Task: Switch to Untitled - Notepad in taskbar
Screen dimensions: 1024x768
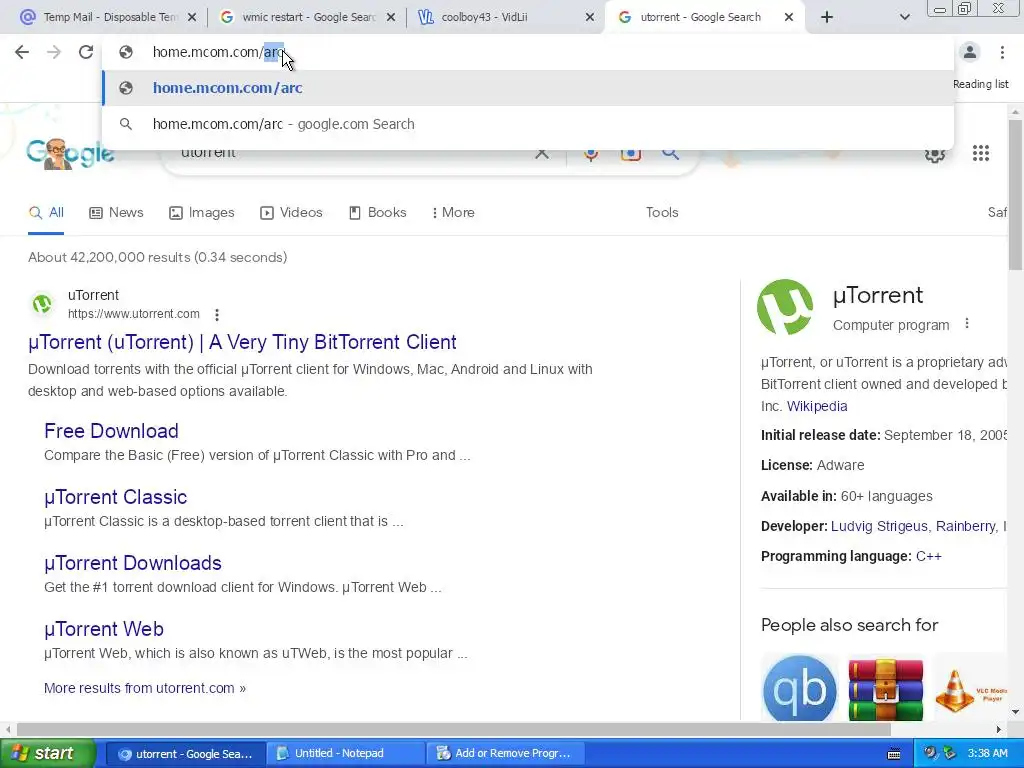Action: [x=346, y=754]
